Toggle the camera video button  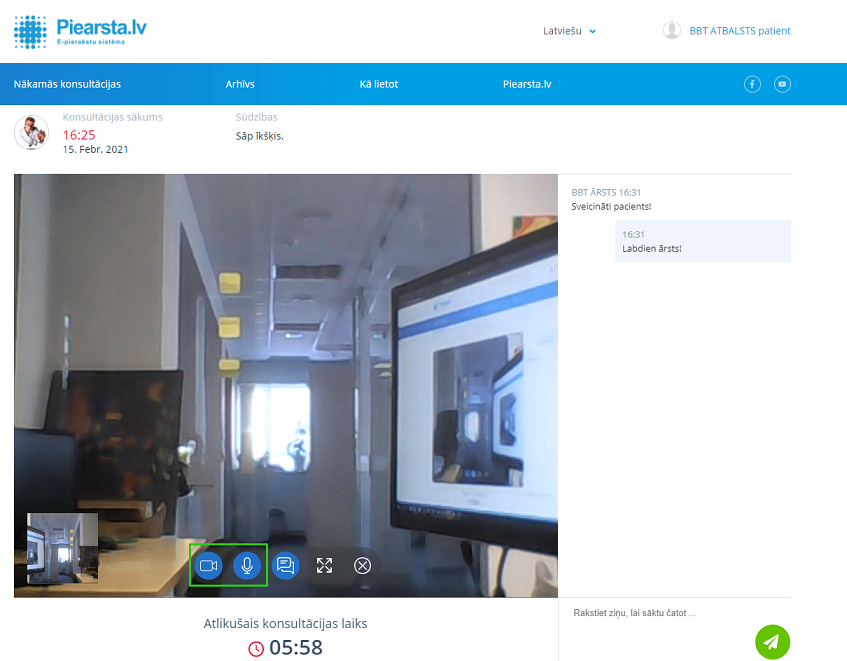pyautogui.click(x=209, y=566)
